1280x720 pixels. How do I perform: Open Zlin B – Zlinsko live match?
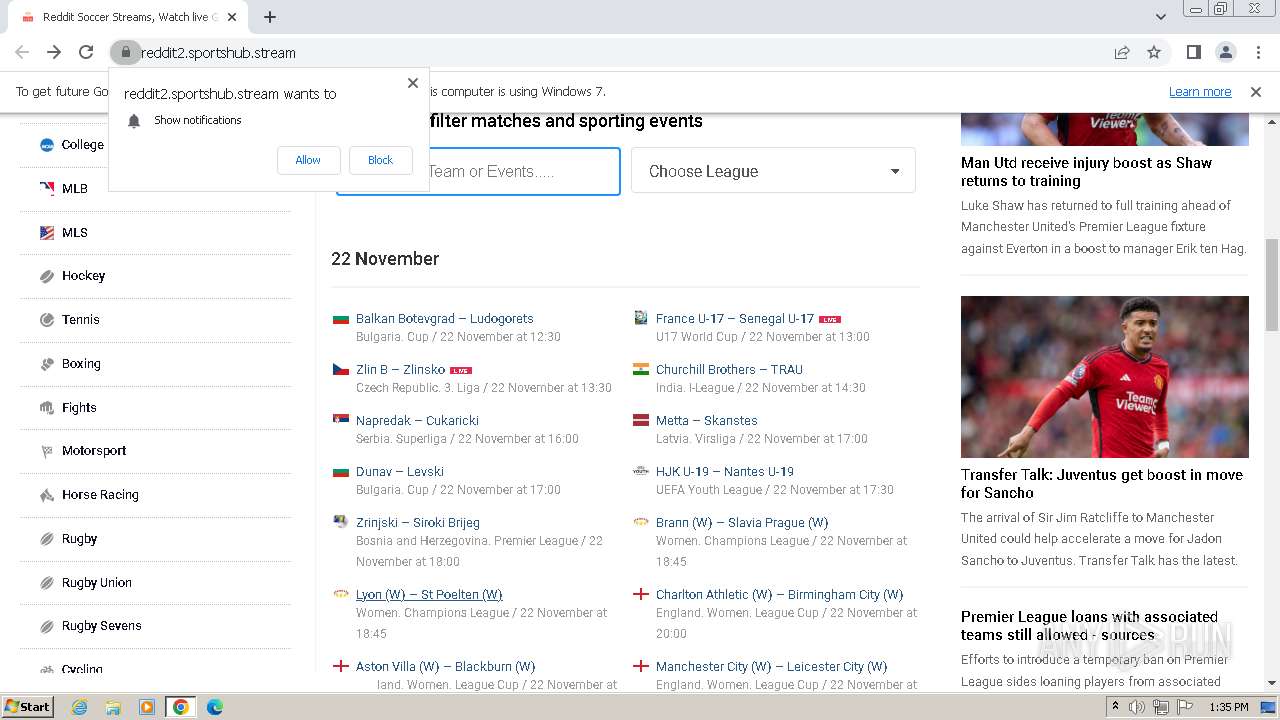400,369
